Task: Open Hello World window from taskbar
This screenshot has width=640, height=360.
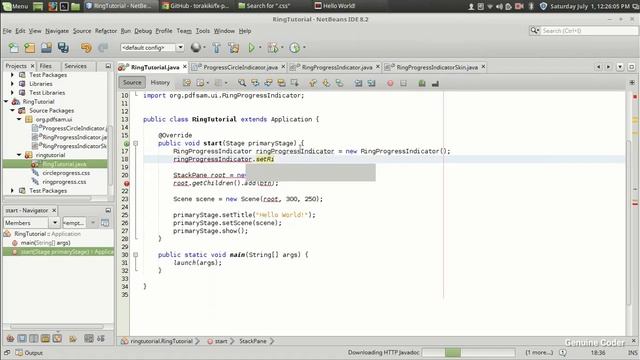Action: tap(335, 6)
